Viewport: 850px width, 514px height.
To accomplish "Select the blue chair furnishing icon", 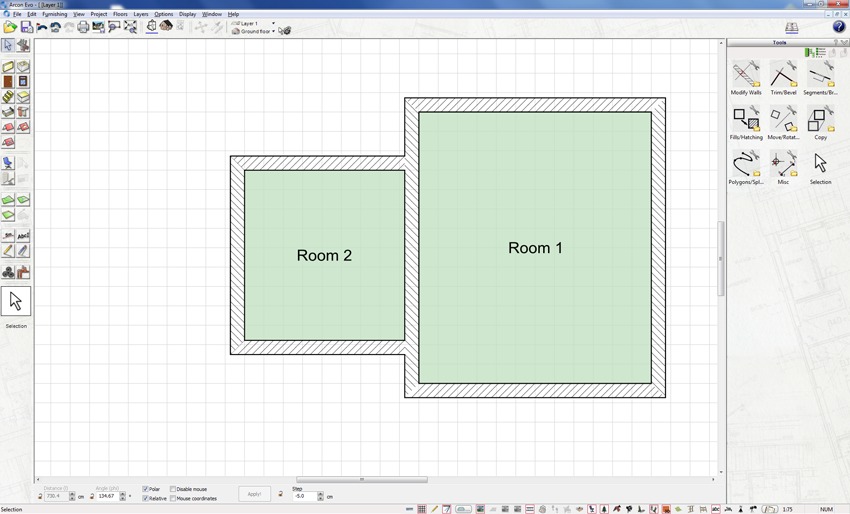I will (x=8, y=163).
